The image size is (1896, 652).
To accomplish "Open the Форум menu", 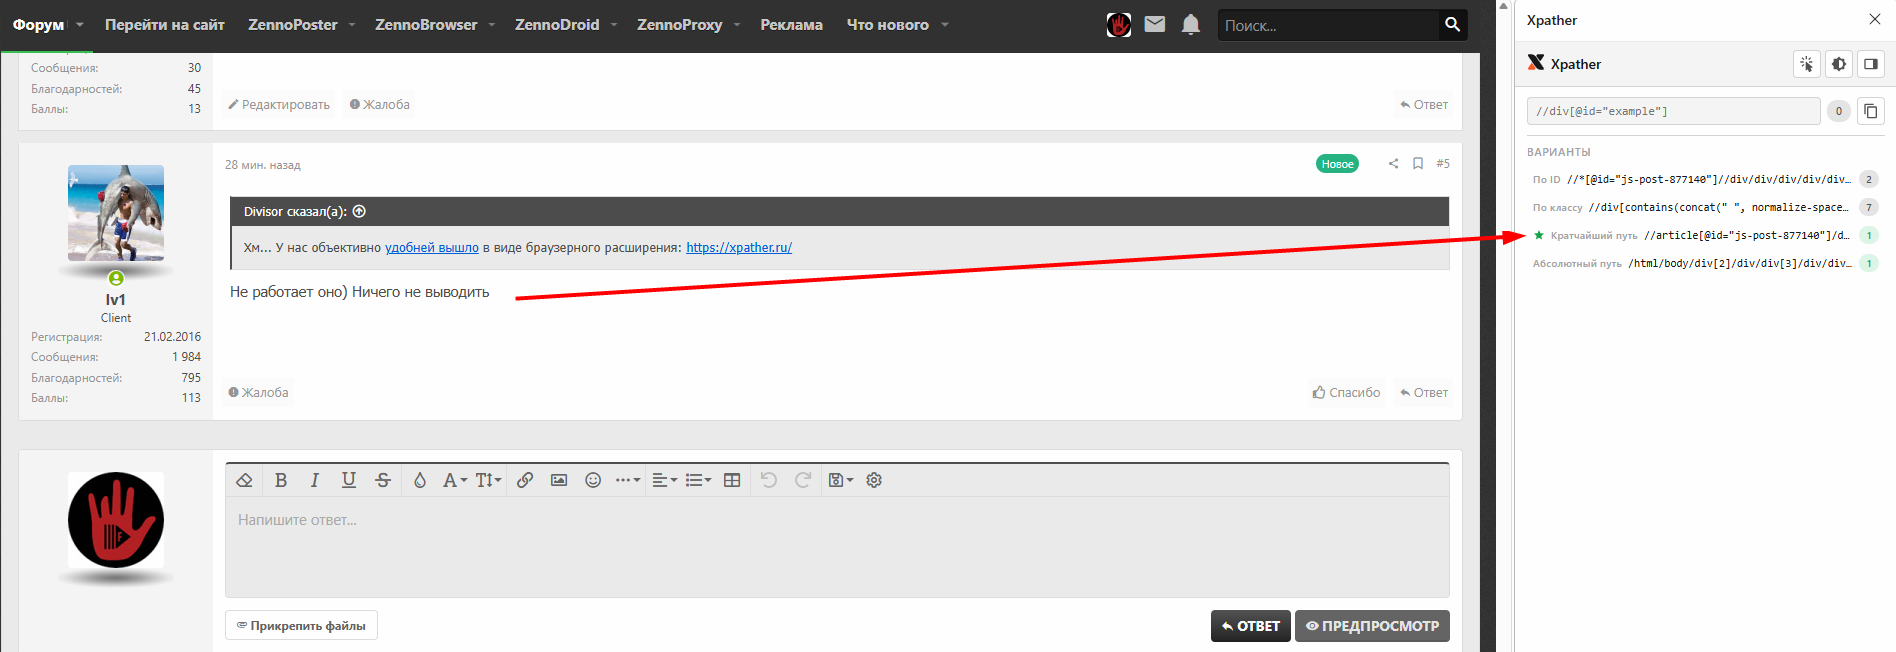I will click(x=38, y=25).
